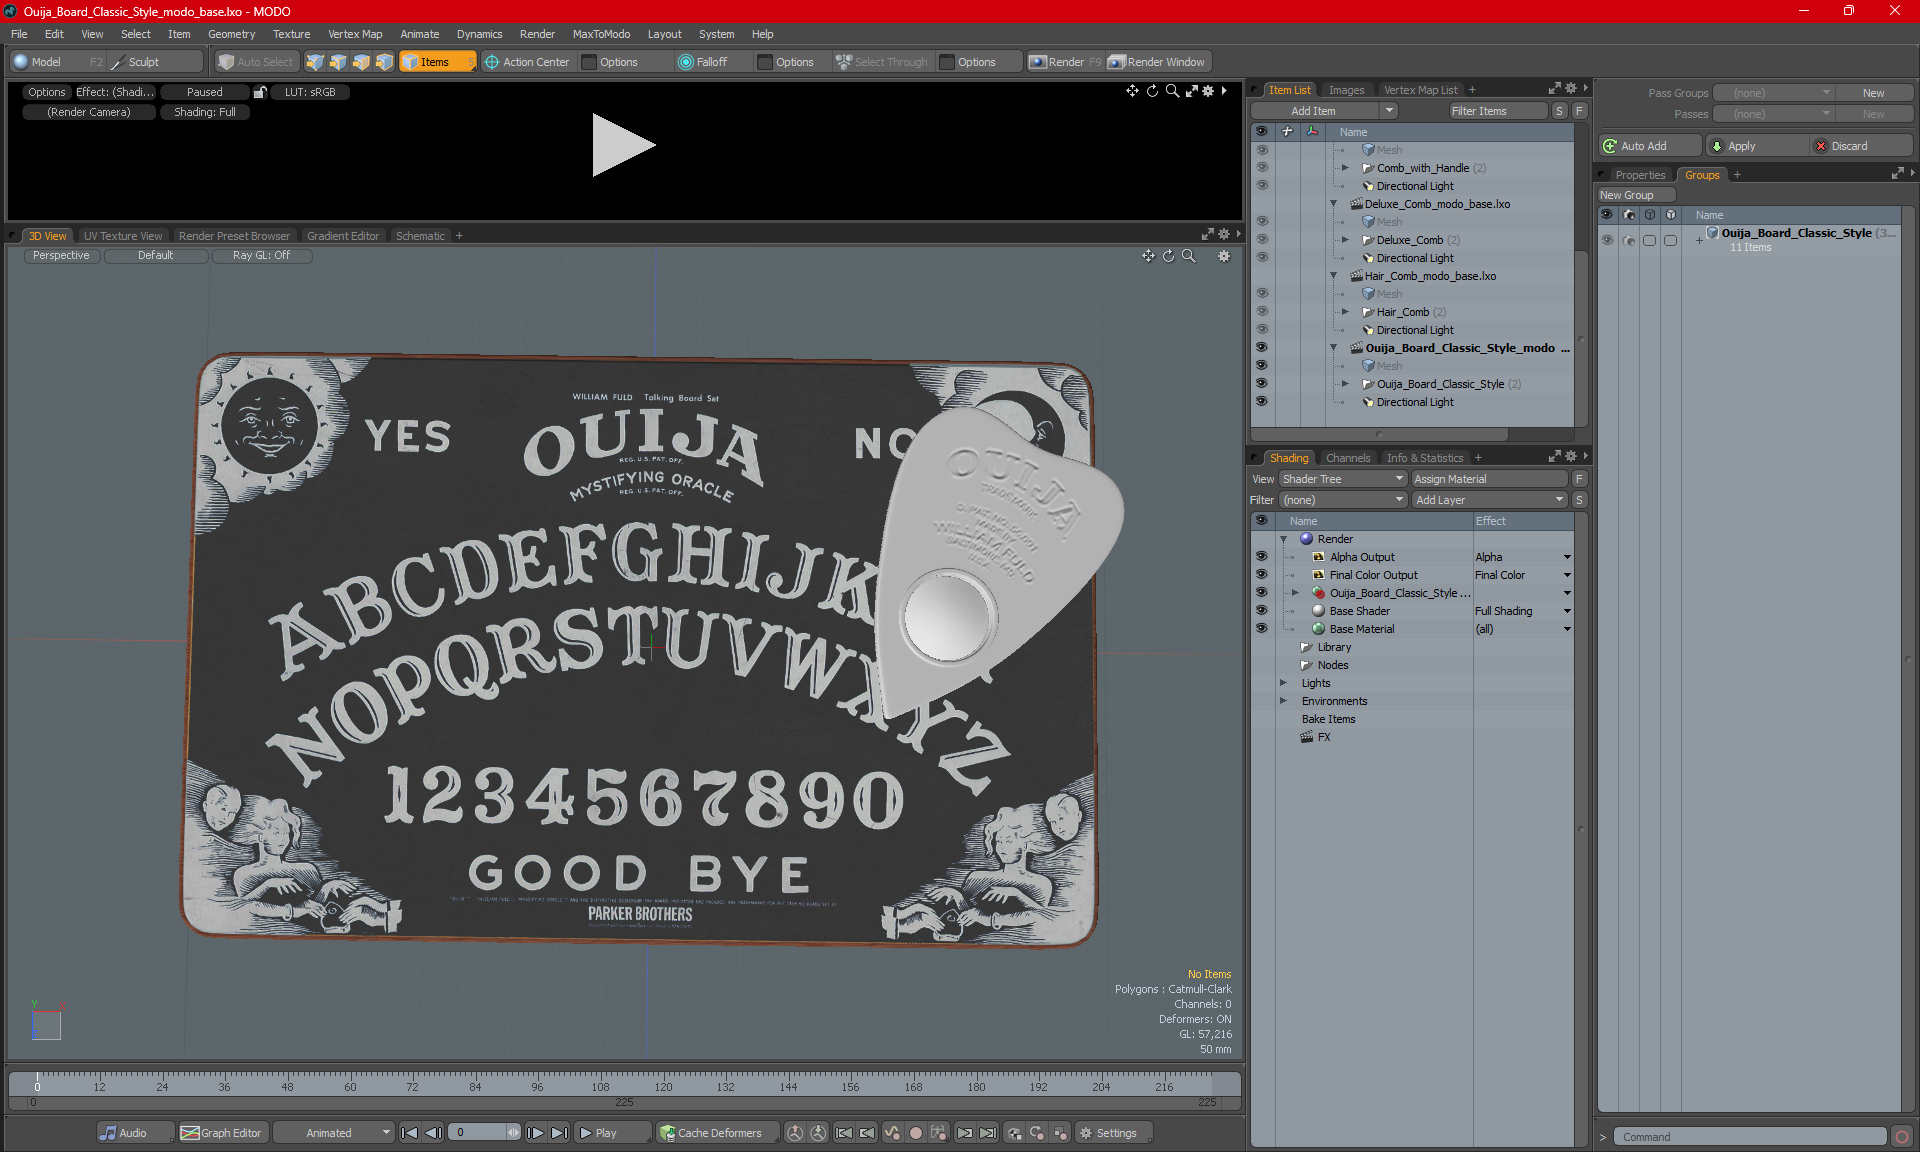Go to last frame in timeline
Screen dimensions: 1920x1152
point(559,1133)
